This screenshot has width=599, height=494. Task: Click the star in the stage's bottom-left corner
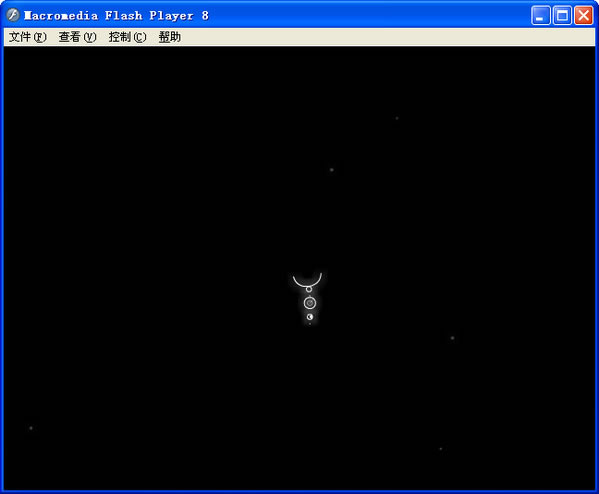31,428
